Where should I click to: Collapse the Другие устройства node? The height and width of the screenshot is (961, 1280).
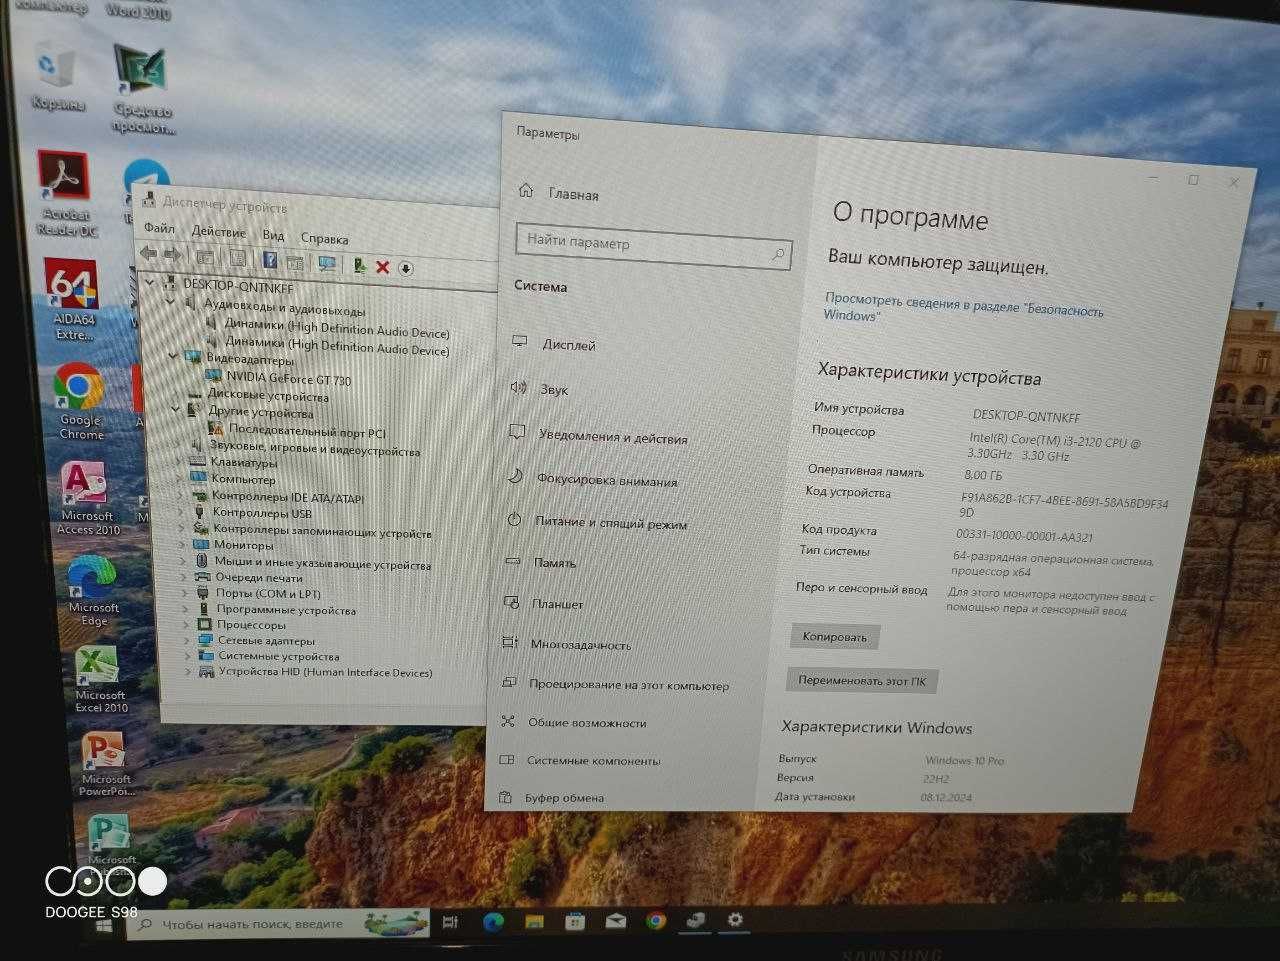click(x=176, y=409)
